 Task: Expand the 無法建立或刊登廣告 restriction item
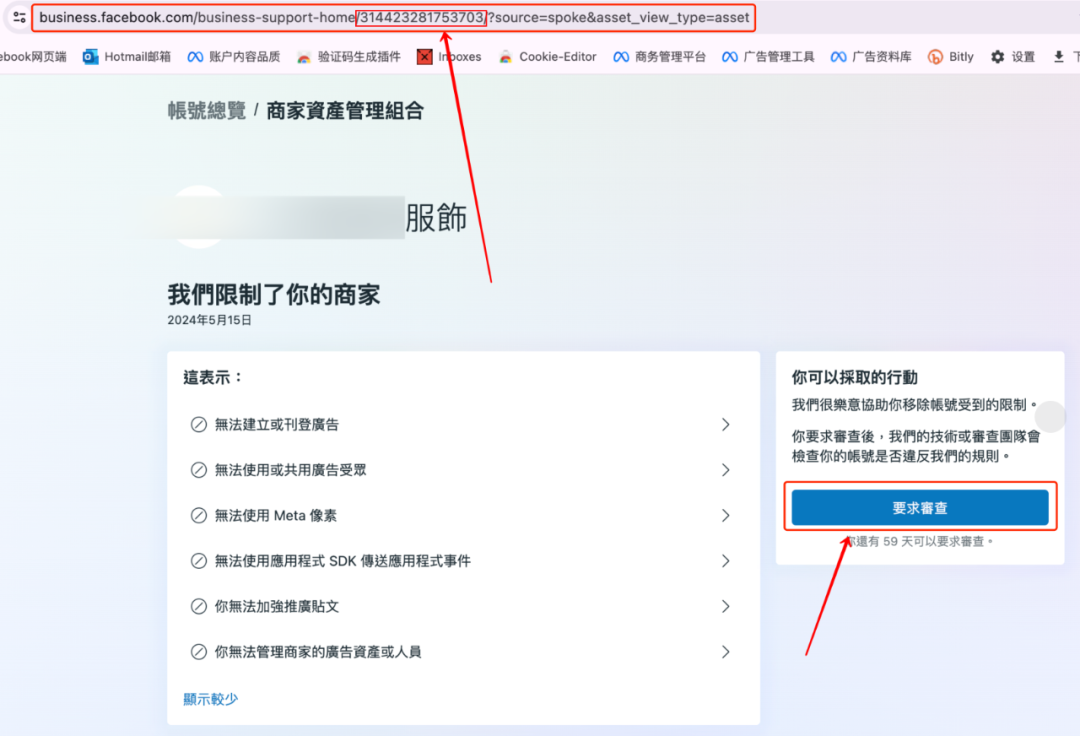[x=461, y=424]
